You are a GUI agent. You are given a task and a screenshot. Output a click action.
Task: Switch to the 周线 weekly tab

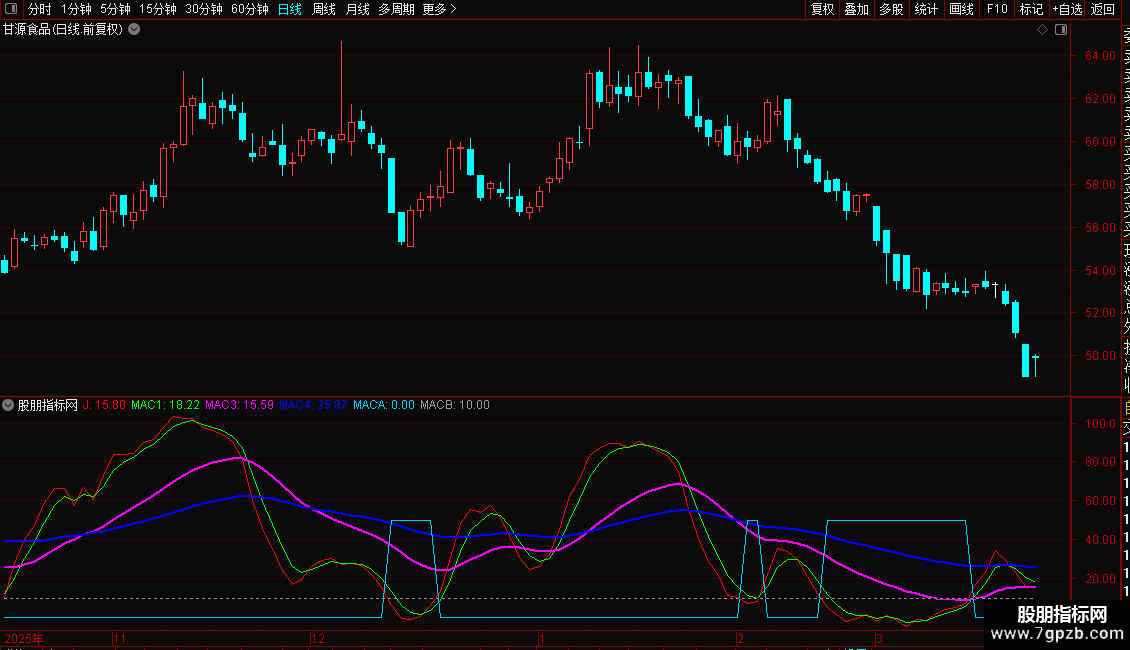click(324, 9)
